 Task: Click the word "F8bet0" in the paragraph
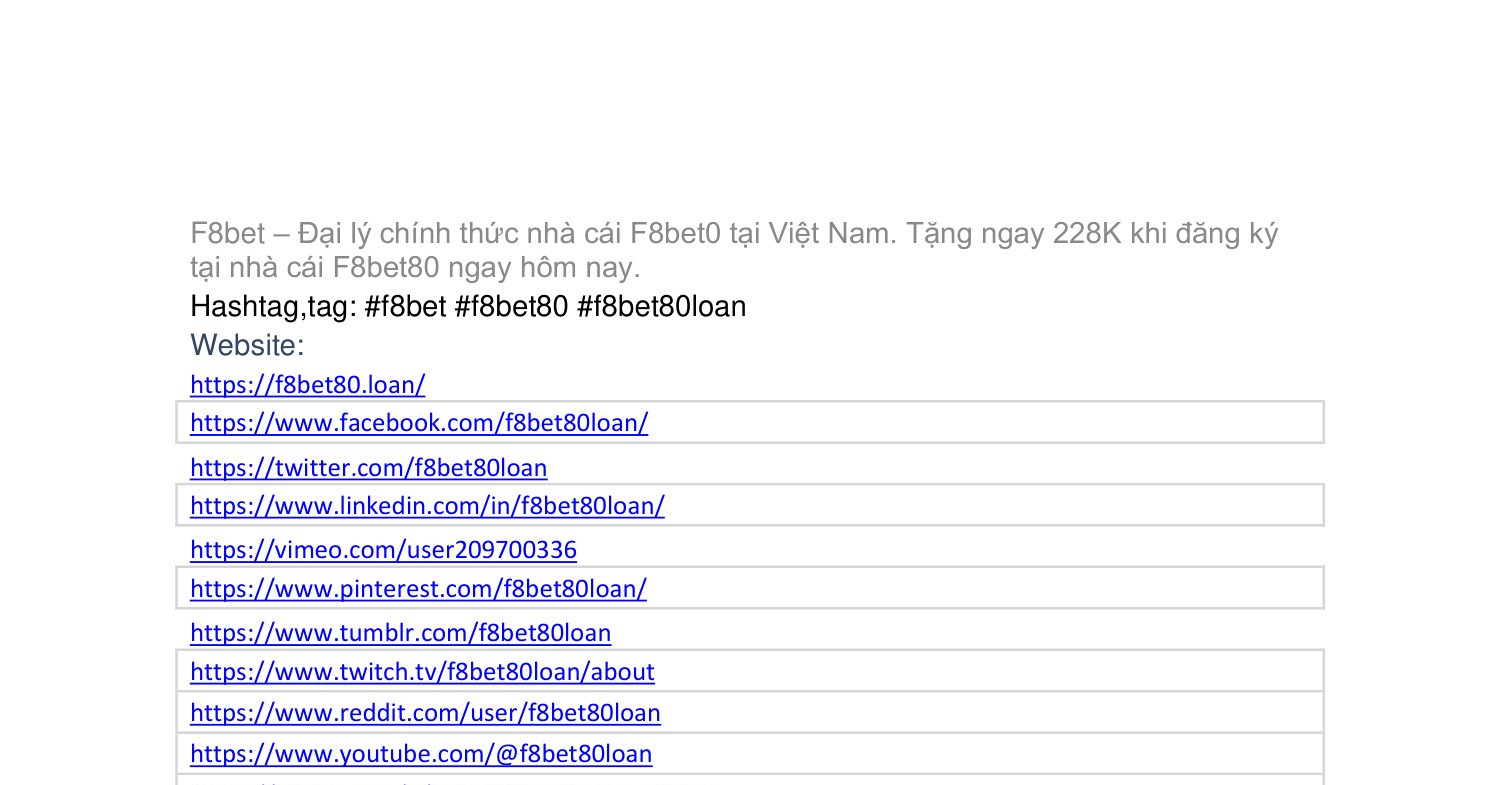(x=675, y=234)
